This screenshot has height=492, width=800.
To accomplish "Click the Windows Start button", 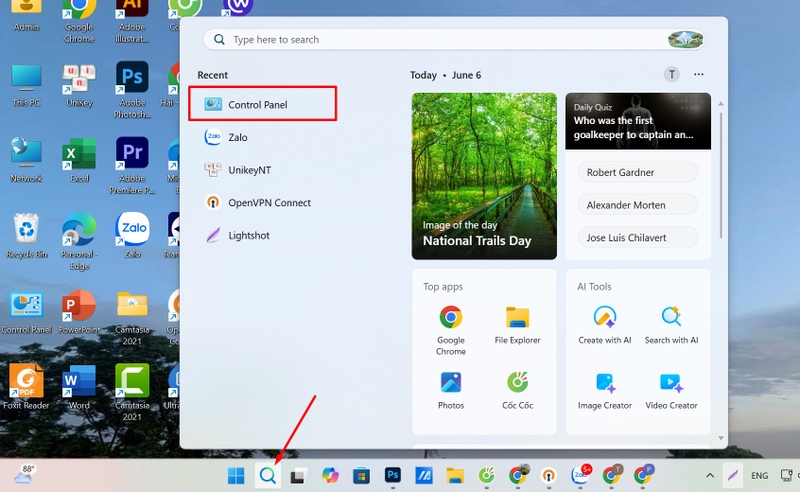I will pyautogui.click(x=236, y=476).
